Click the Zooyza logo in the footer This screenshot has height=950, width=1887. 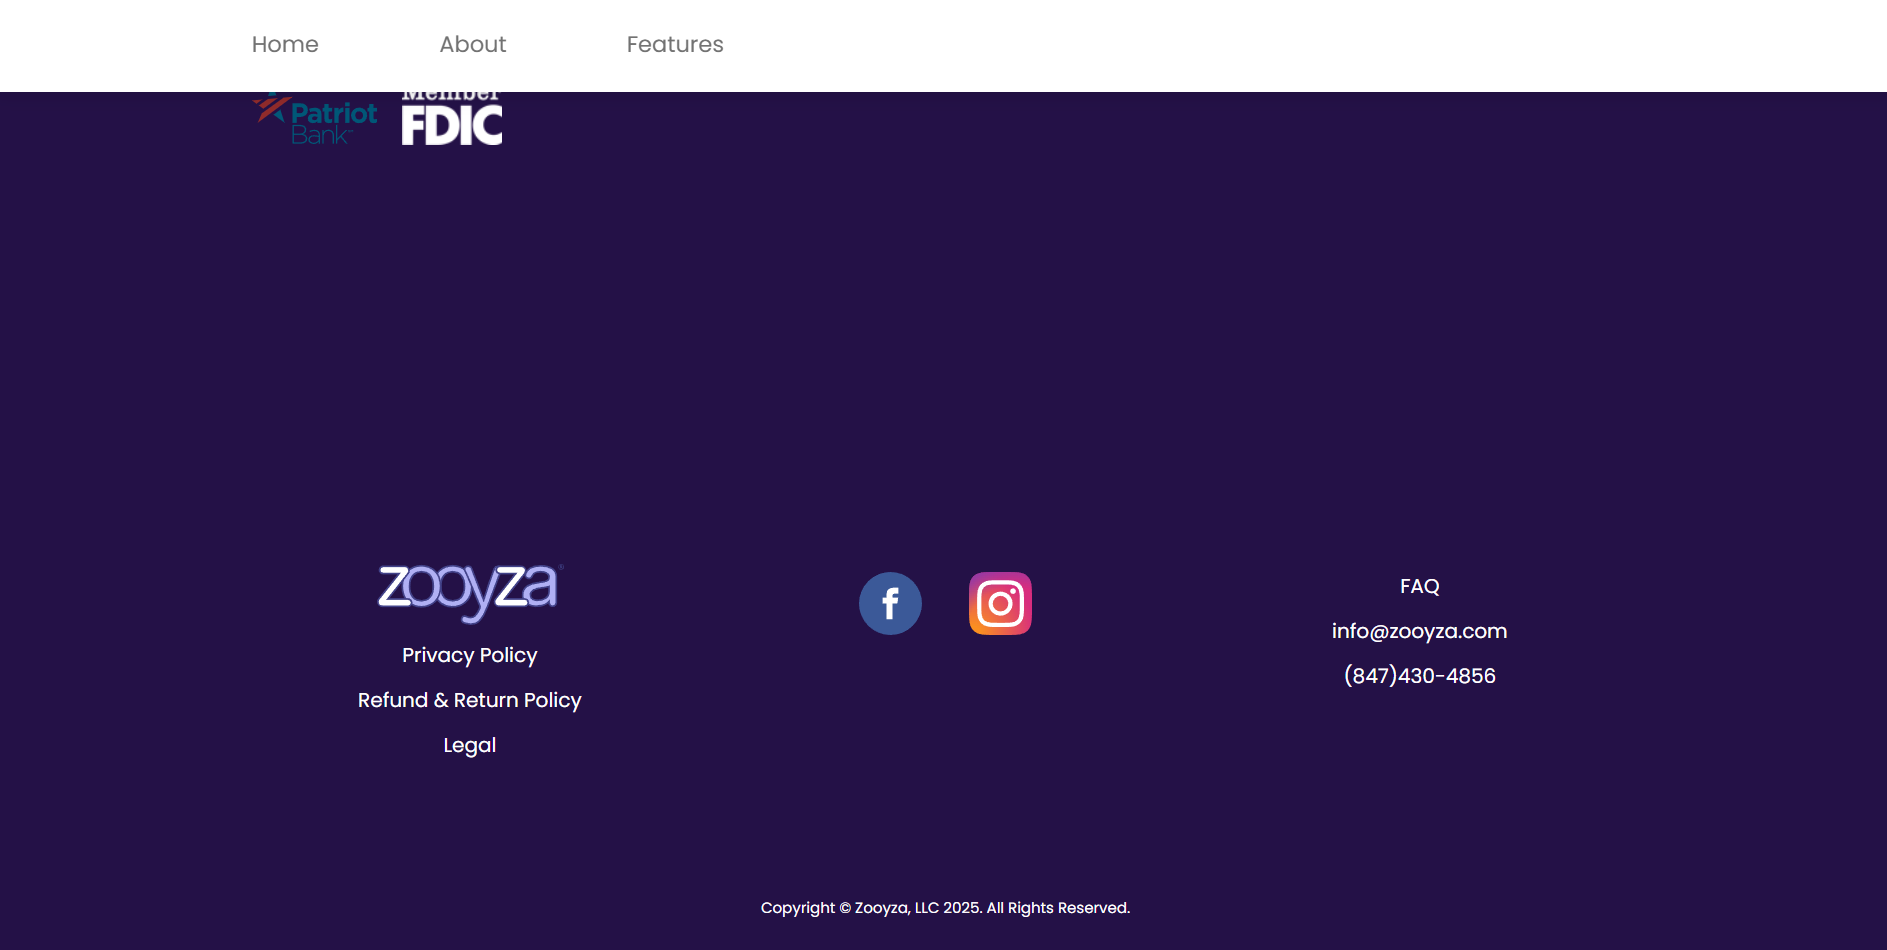point(469,592)
